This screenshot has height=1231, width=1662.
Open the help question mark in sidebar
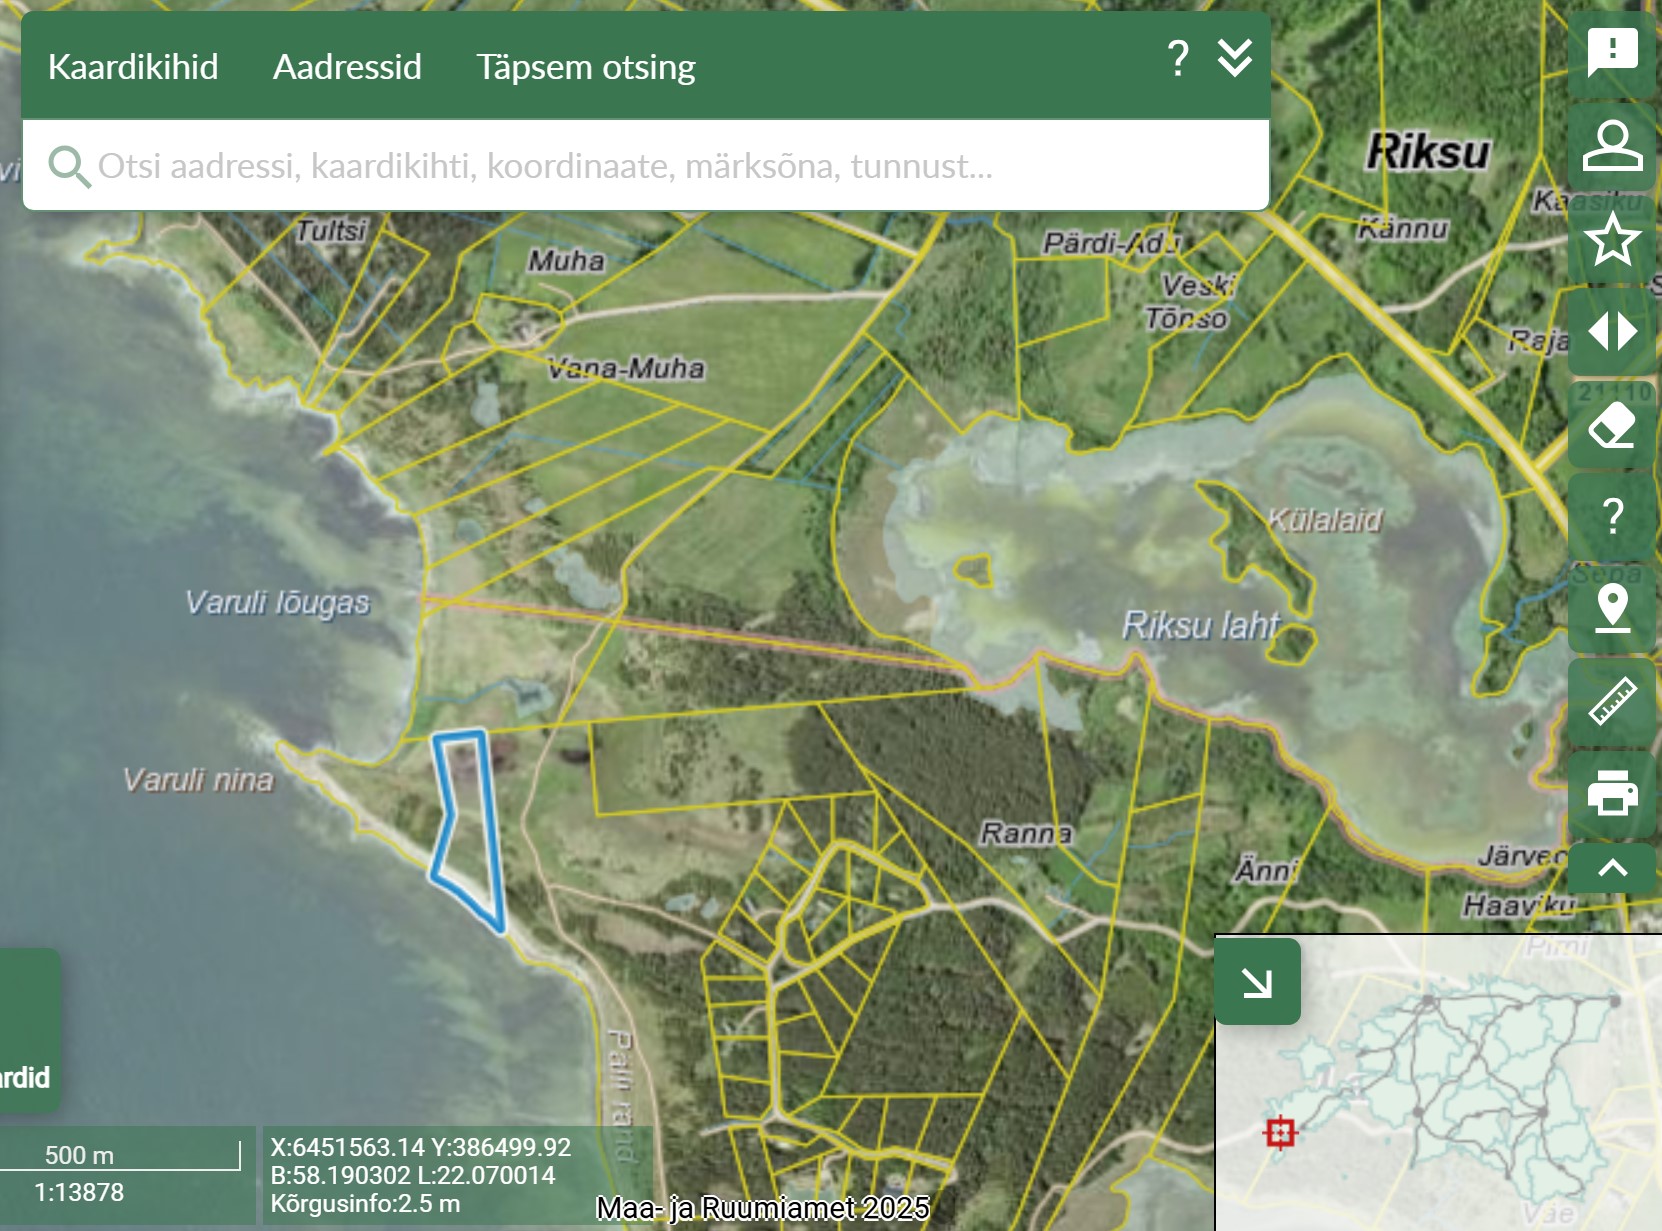(1612, 517)
